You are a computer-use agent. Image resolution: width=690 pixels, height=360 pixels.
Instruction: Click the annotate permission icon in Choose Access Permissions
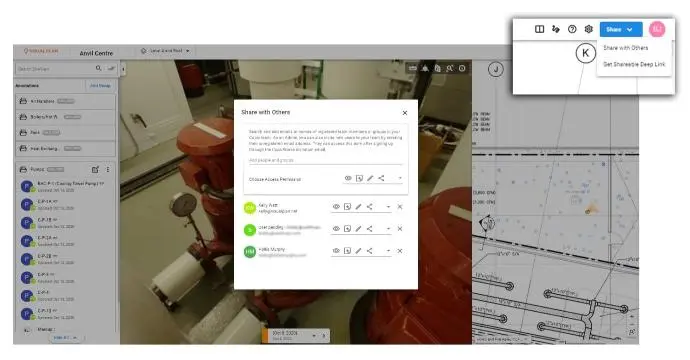[359, 178]
